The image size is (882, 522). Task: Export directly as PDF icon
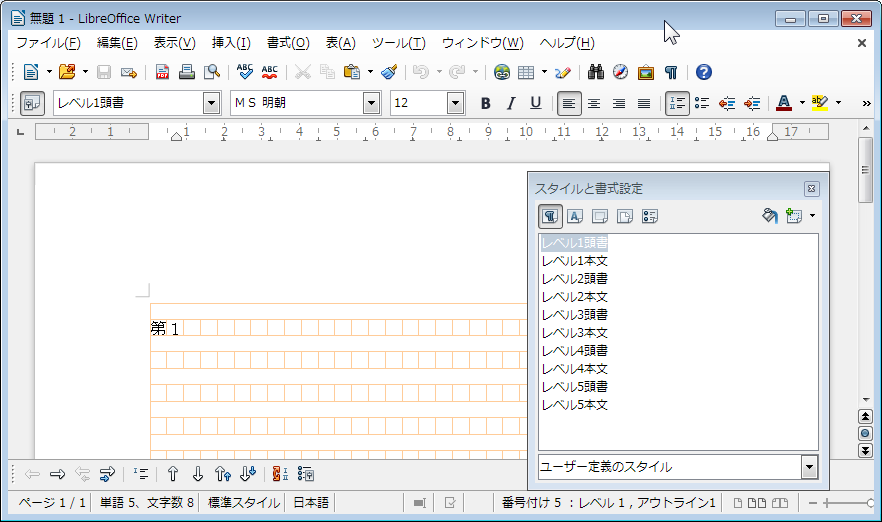pyautogui.click(x=162, y=72)
